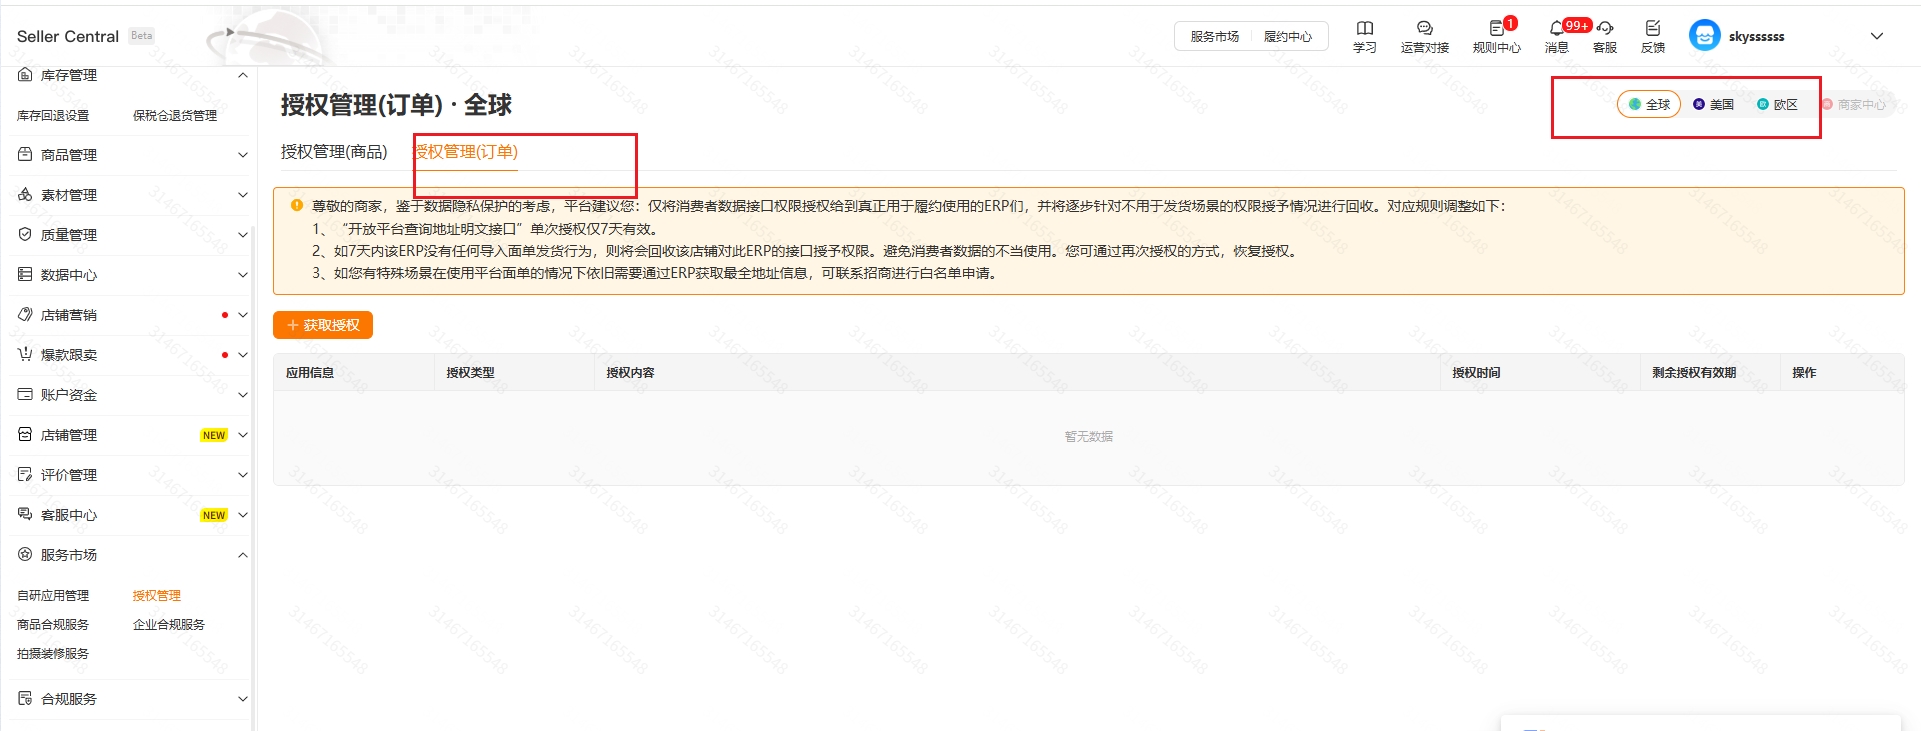Viewport: 1921px width, 731px height.
Task: Click the Seller Central logo text
Action: point(68,36)
